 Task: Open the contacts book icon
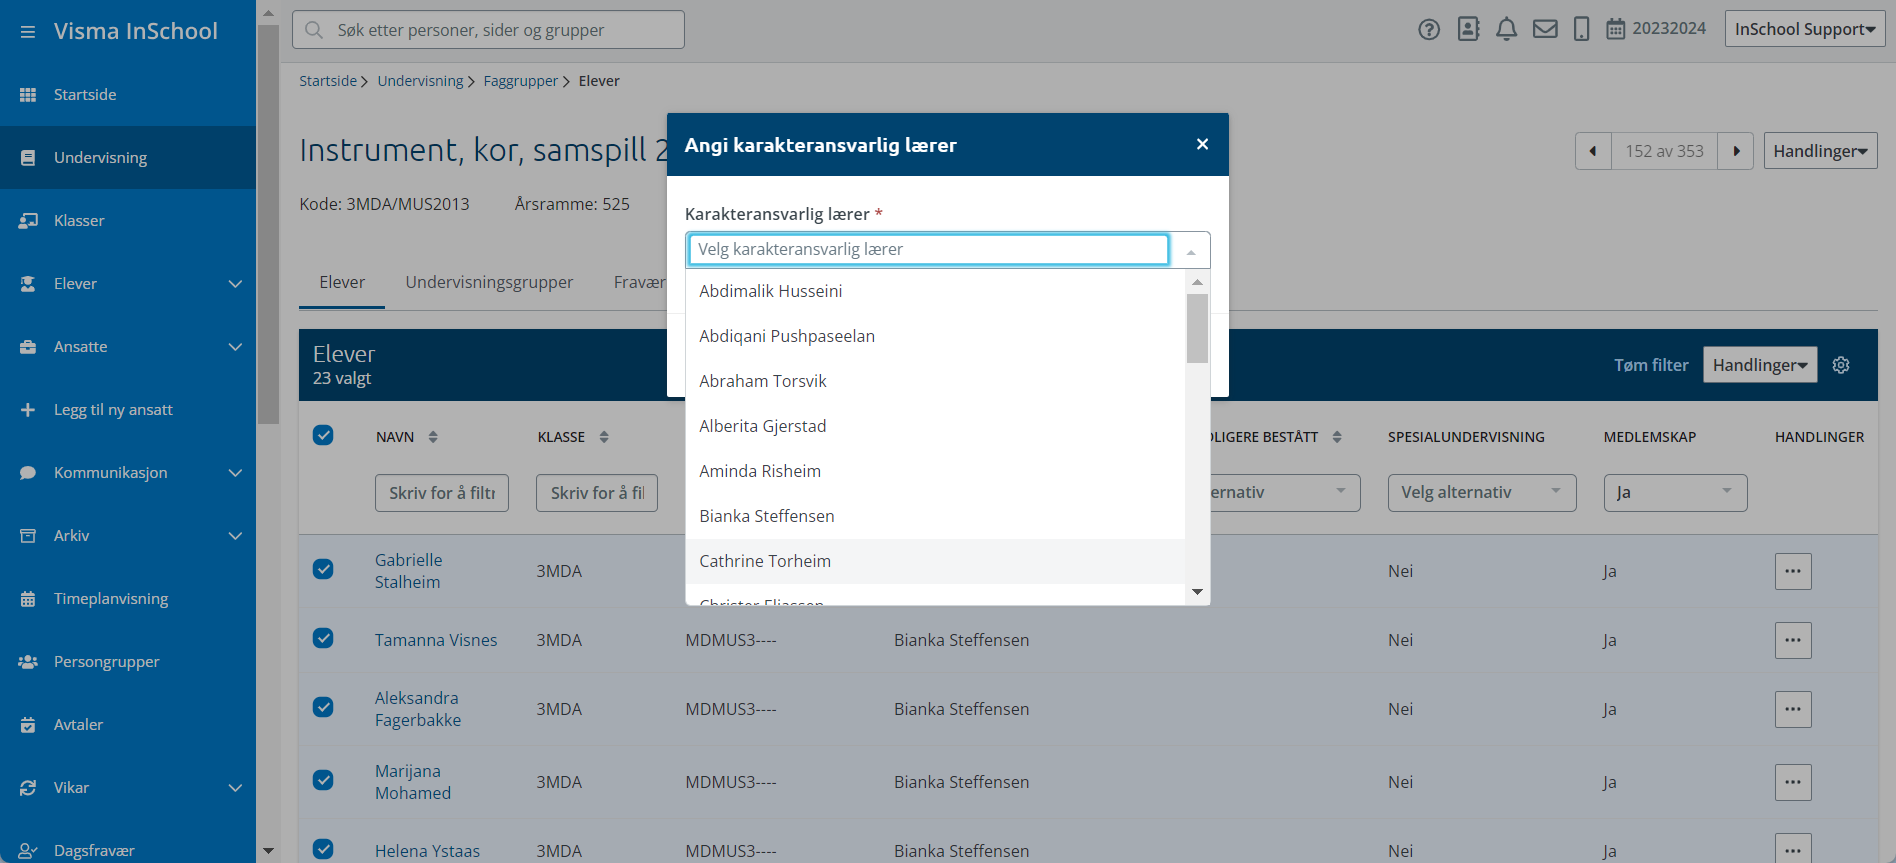pyautogui.click(x=1468, y=29)
